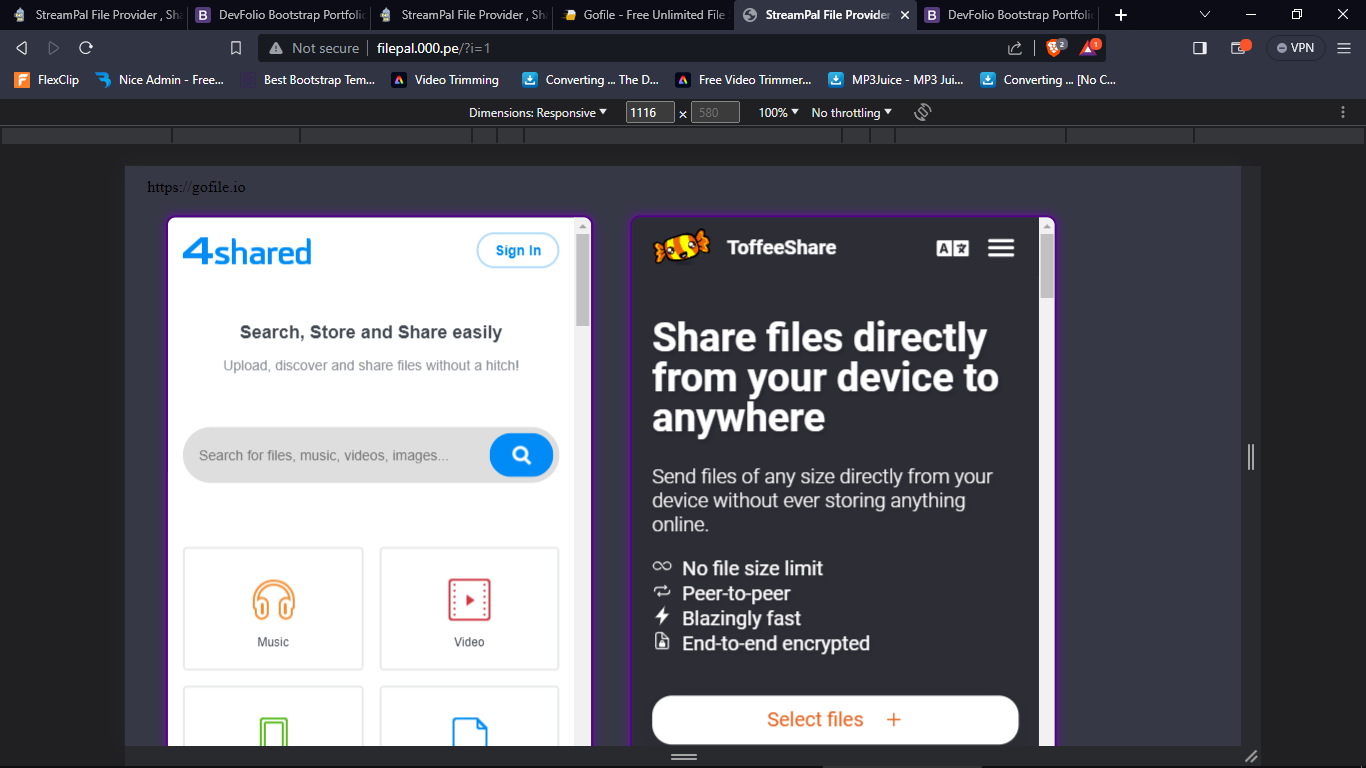Click the ToffeeShare candy logo
This screenshot has width=1366, height=768.
(682, 247)
